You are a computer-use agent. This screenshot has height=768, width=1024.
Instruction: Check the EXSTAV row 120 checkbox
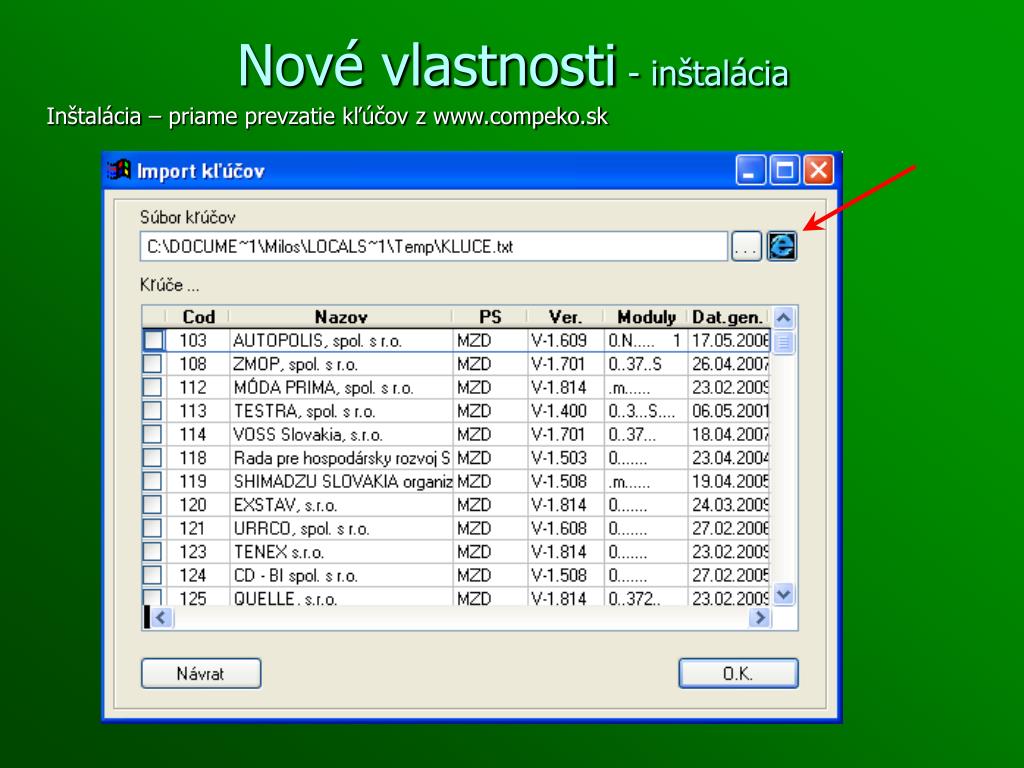[x=153, y=505]
